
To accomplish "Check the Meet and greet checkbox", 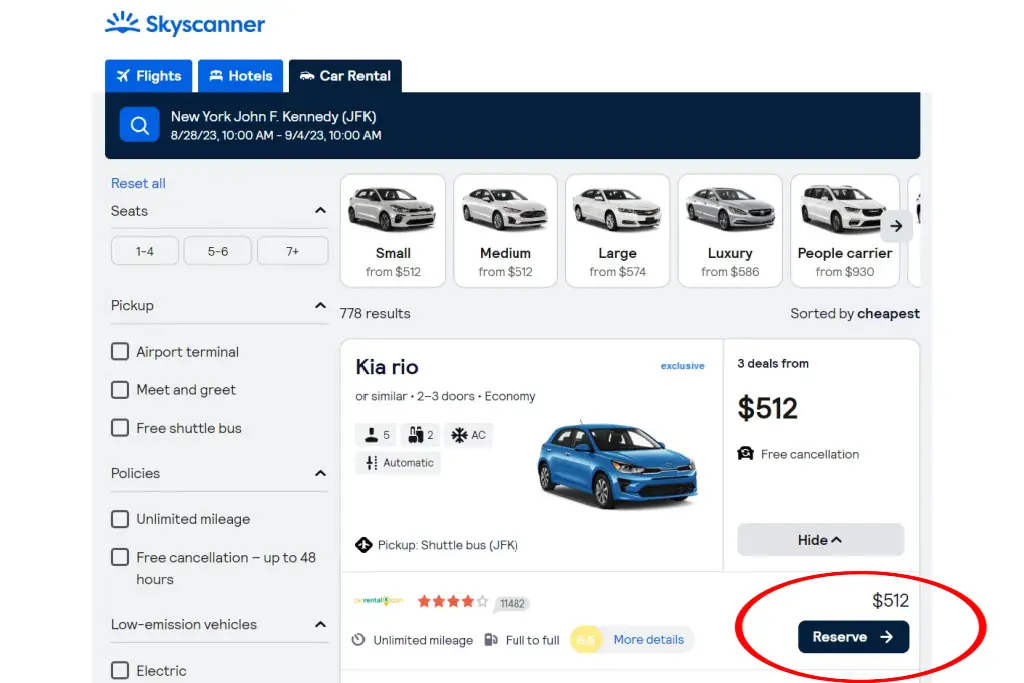I will coord(120,390).
